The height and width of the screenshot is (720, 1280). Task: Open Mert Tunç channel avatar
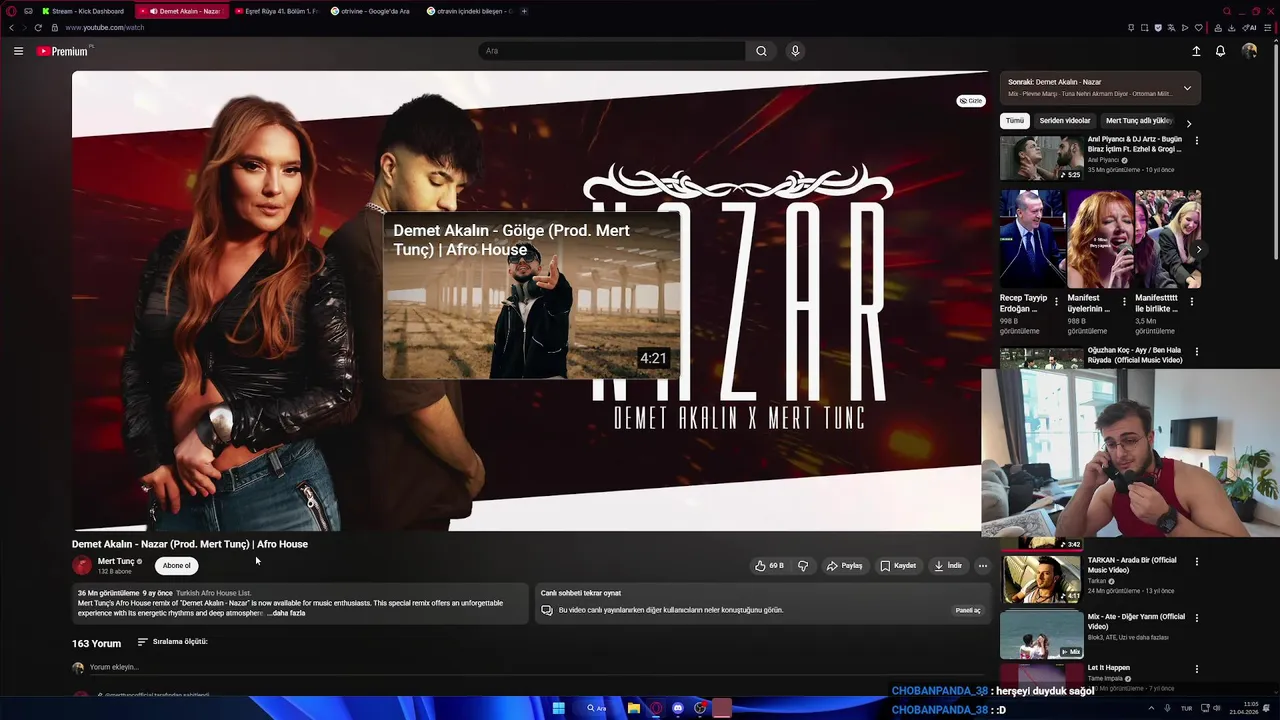tap(82, 565)
